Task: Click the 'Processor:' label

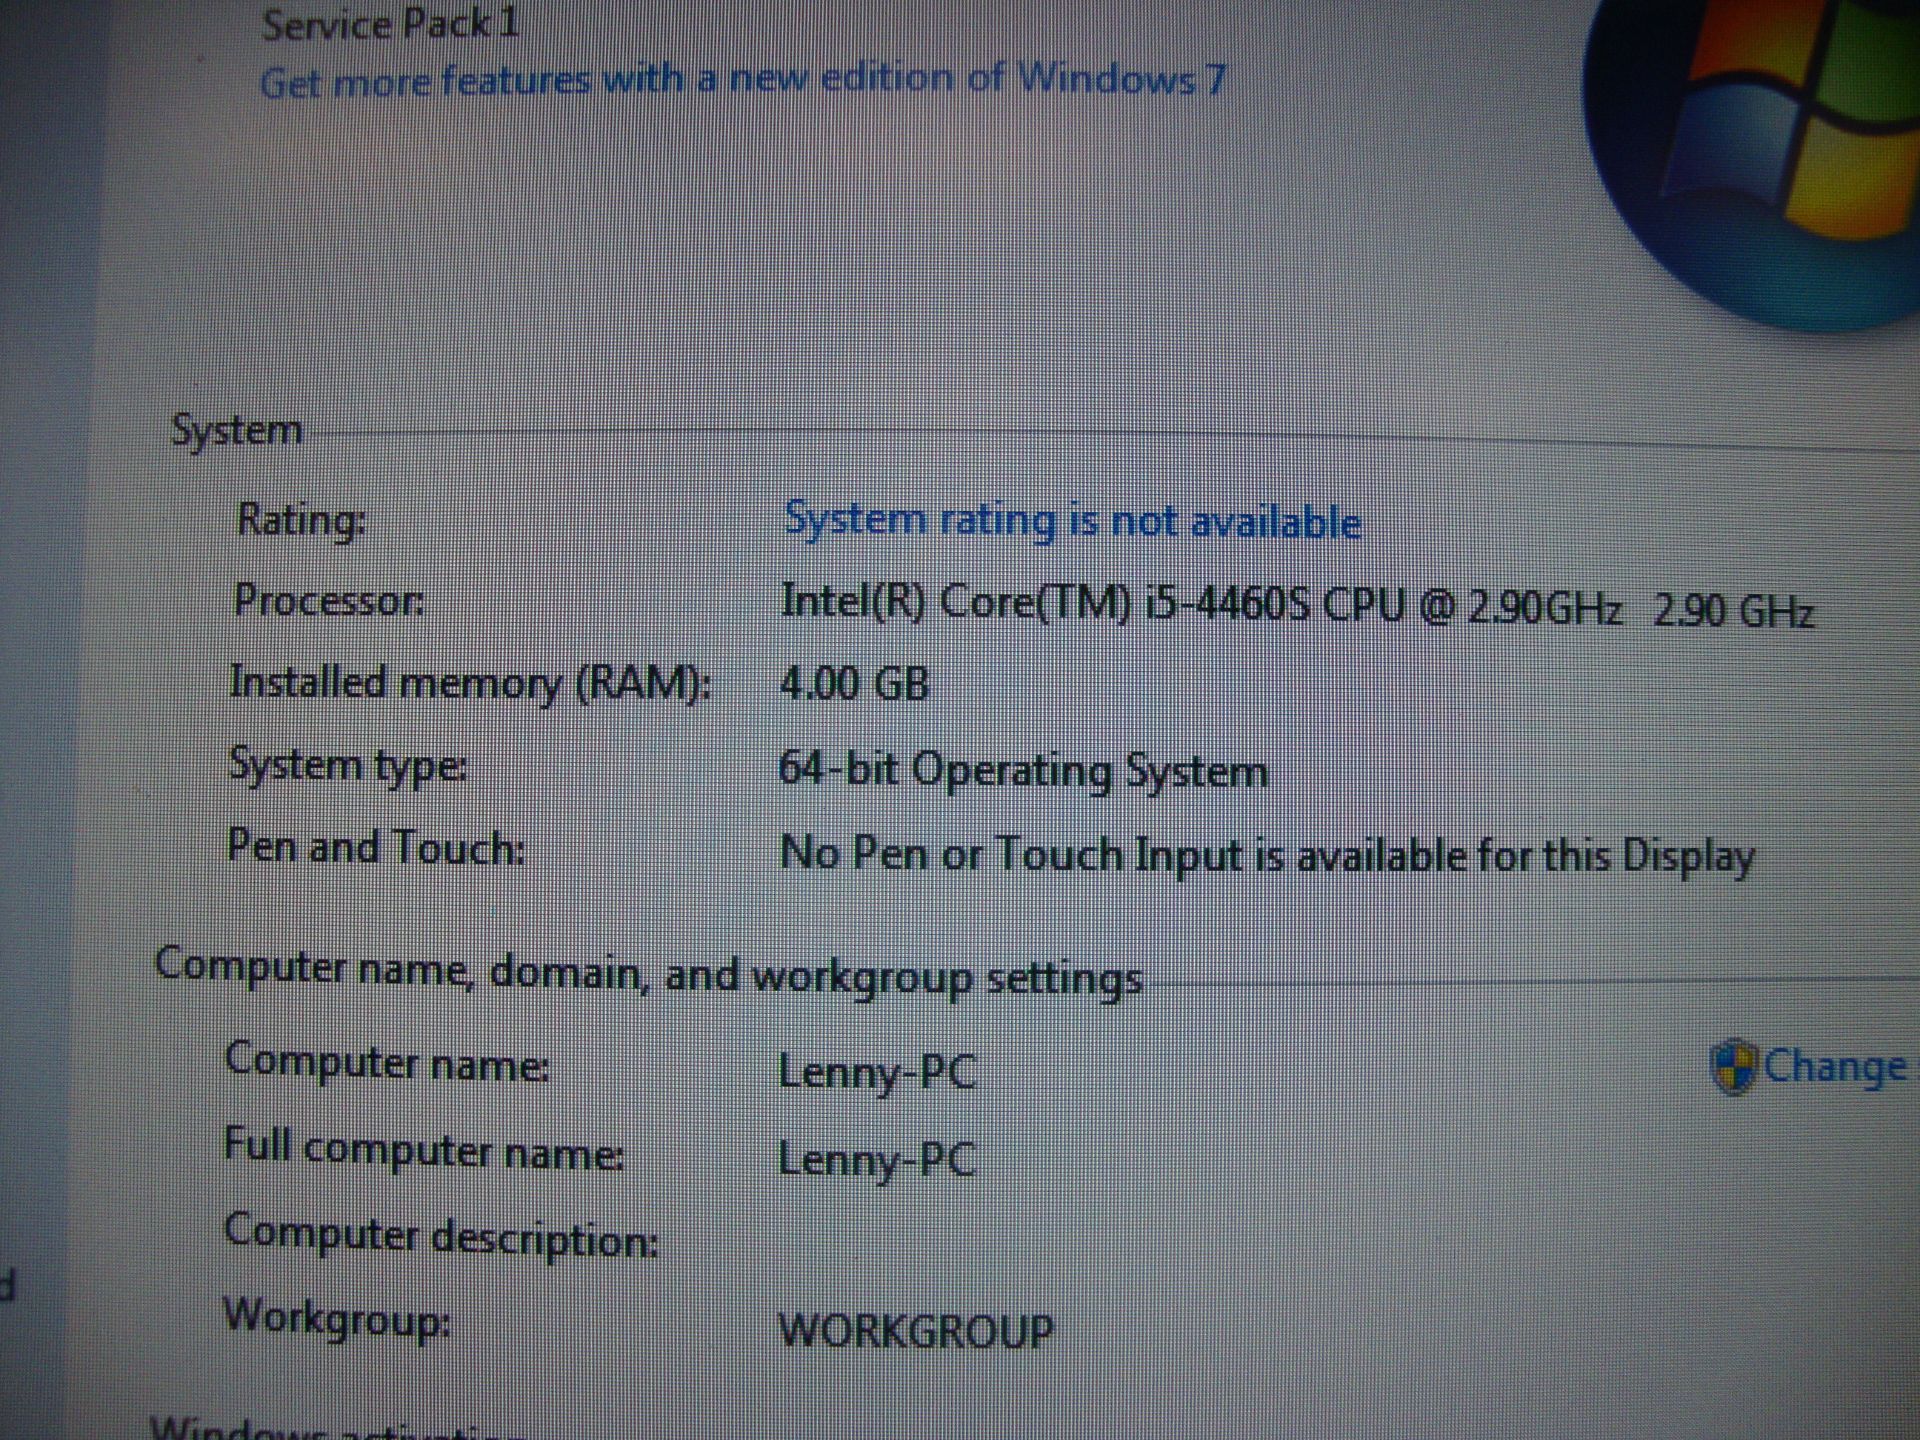Action: [x=329, y=600]
